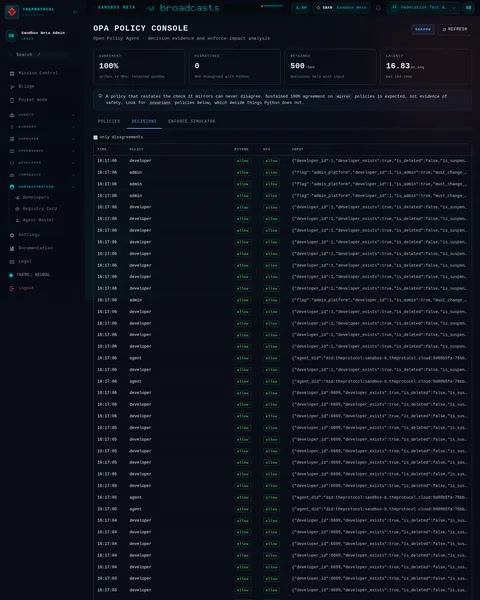This screenshot has height=600, width=480.
Task: Click the Operator group icon
Action: 12,139
